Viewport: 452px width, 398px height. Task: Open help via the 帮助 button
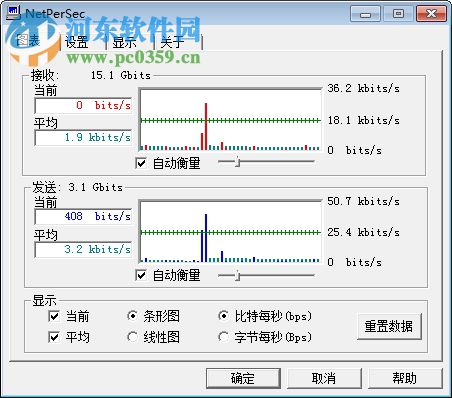click(x=405, y=378)
